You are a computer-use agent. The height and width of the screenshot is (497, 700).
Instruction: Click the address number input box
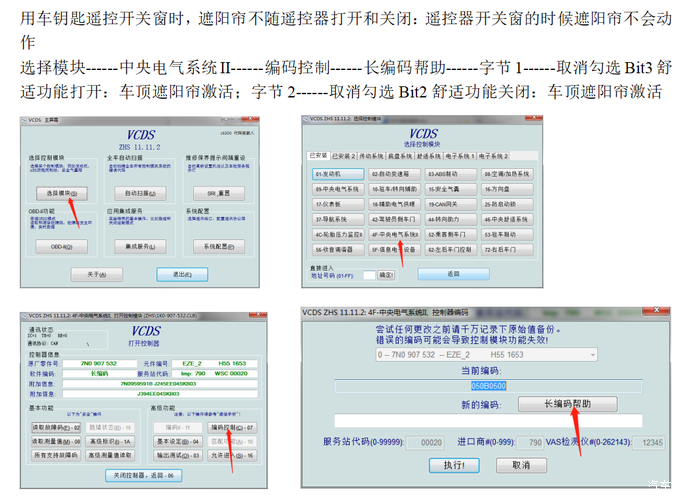[369, 276]
